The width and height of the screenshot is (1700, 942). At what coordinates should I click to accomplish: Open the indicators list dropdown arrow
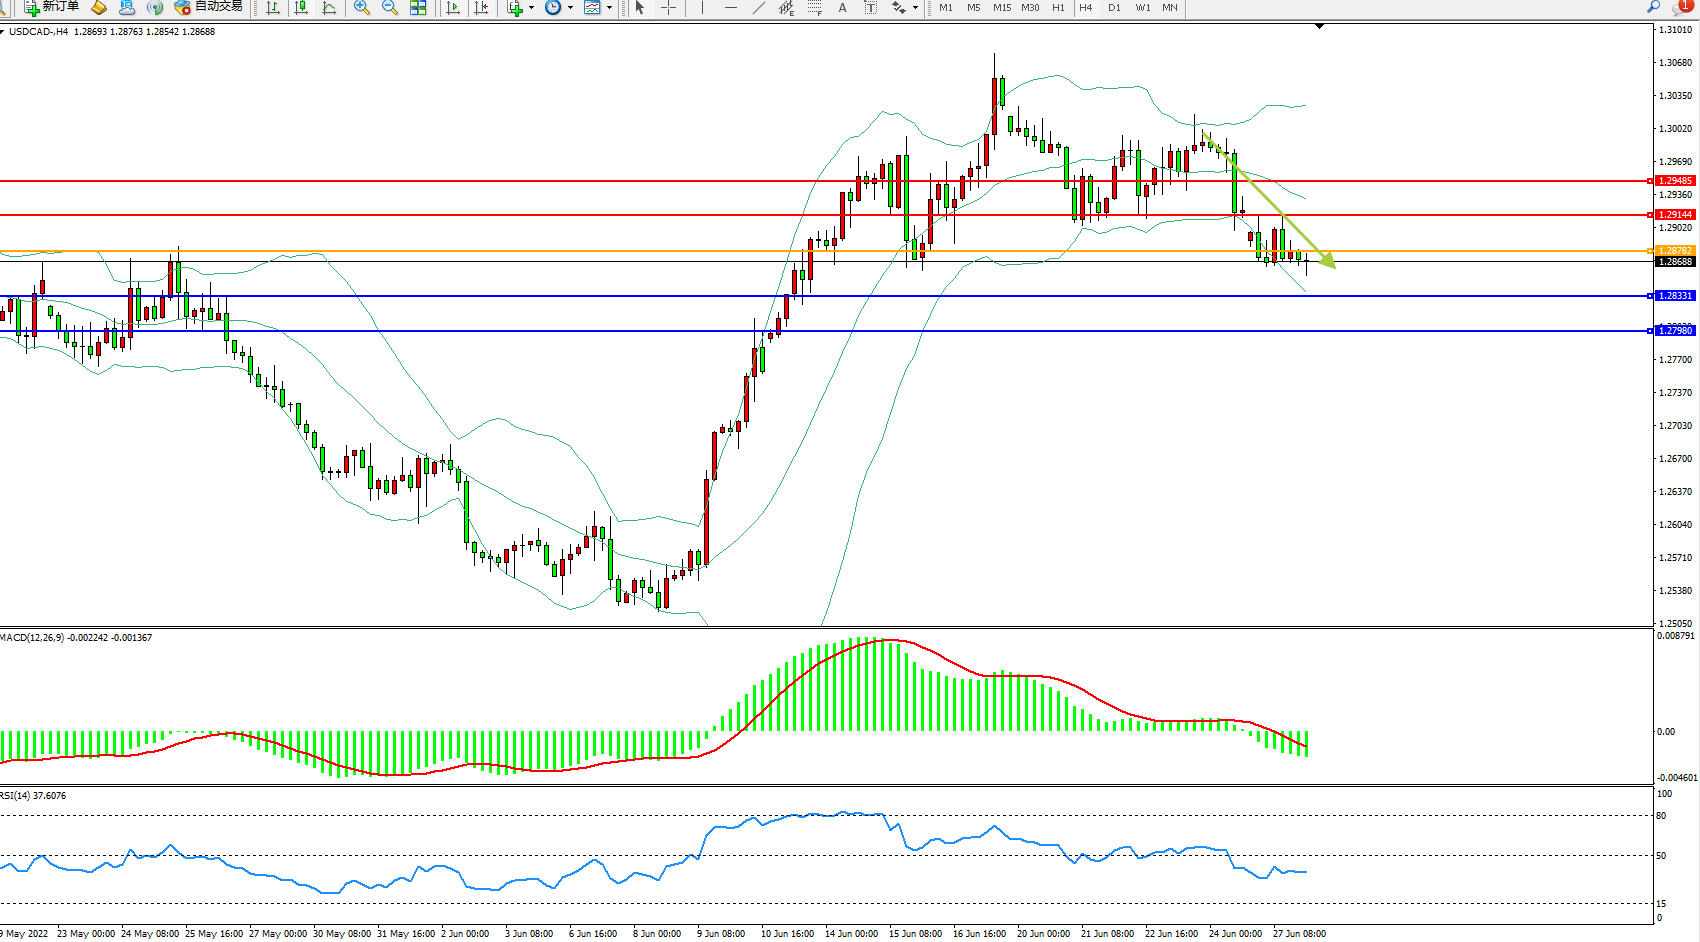coord(531,8)
